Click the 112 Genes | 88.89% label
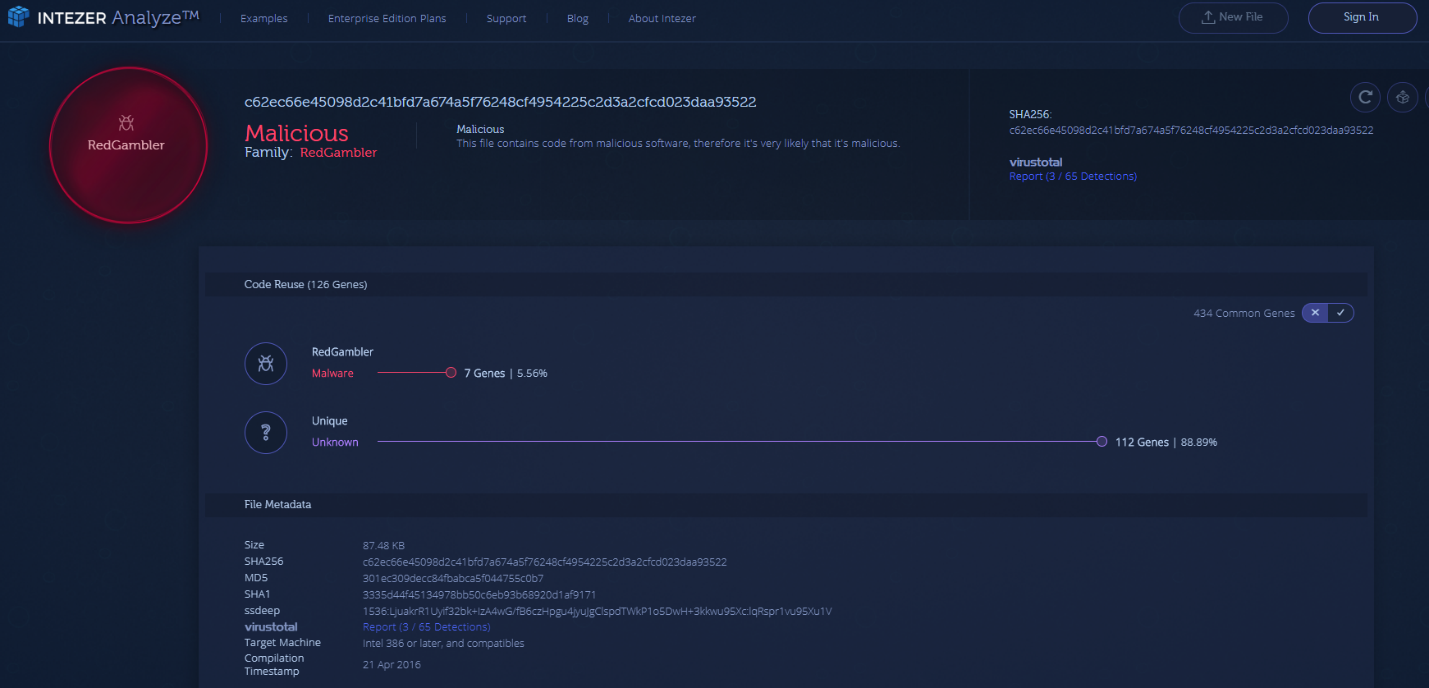 point(1166,442)
